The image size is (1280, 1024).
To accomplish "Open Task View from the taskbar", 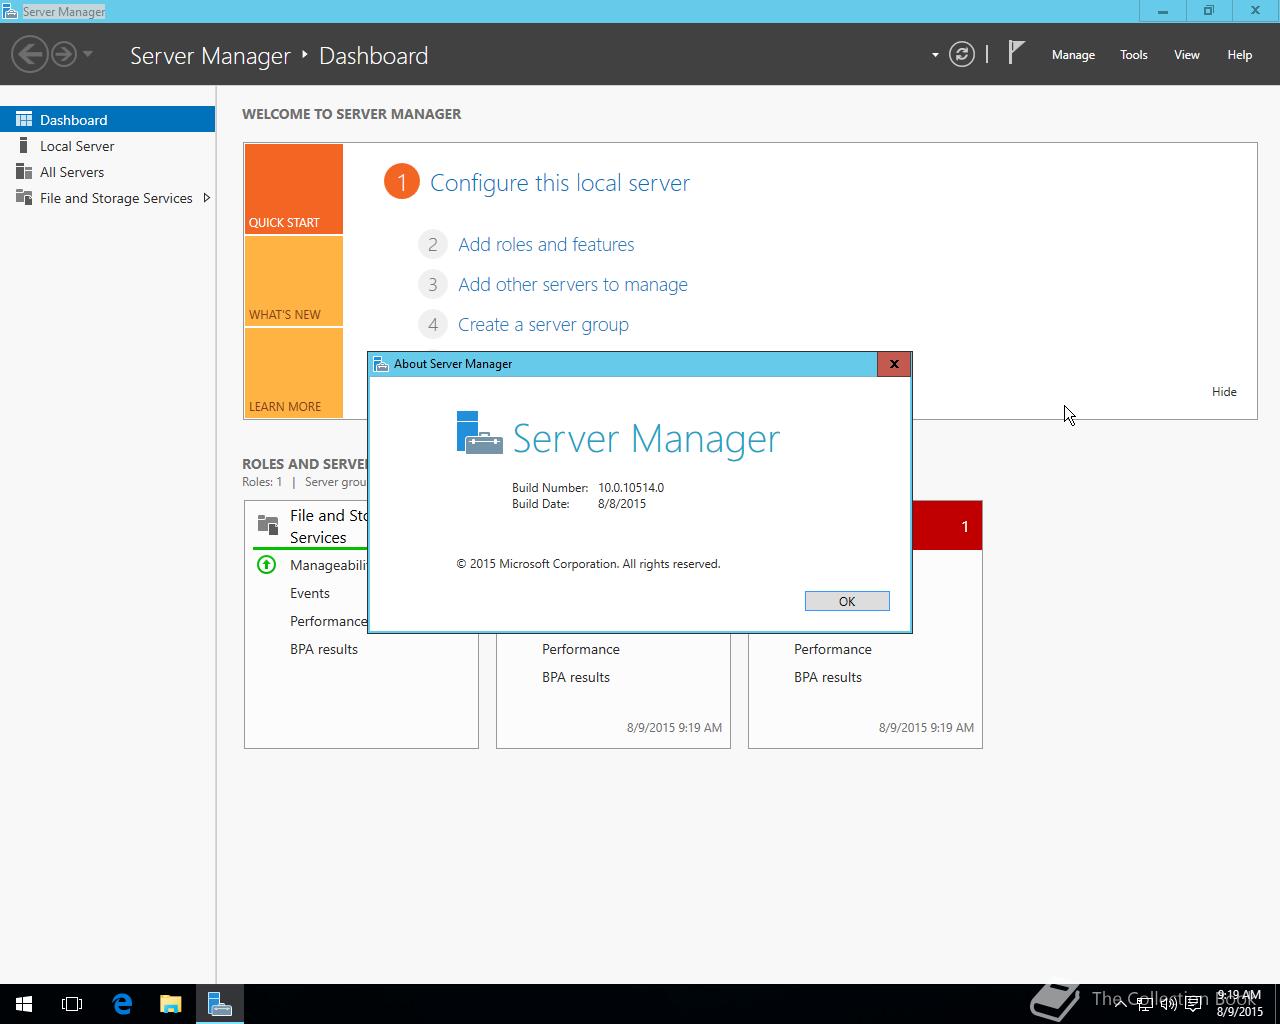I will 72,1004.
